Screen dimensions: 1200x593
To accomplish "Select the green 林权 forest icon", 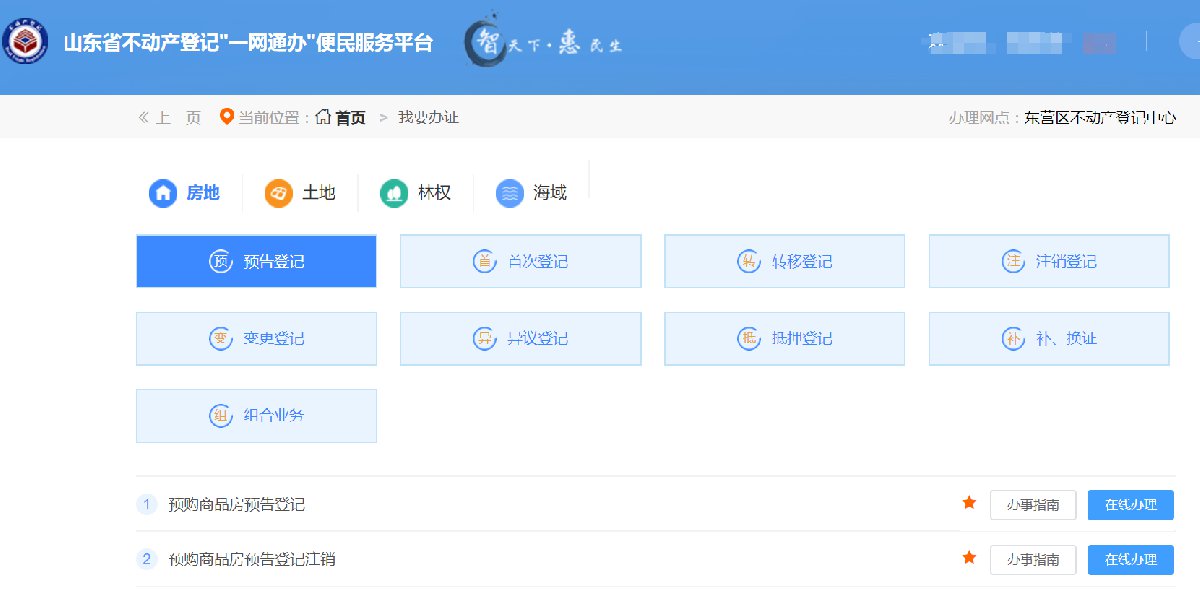I will (394, 193).
